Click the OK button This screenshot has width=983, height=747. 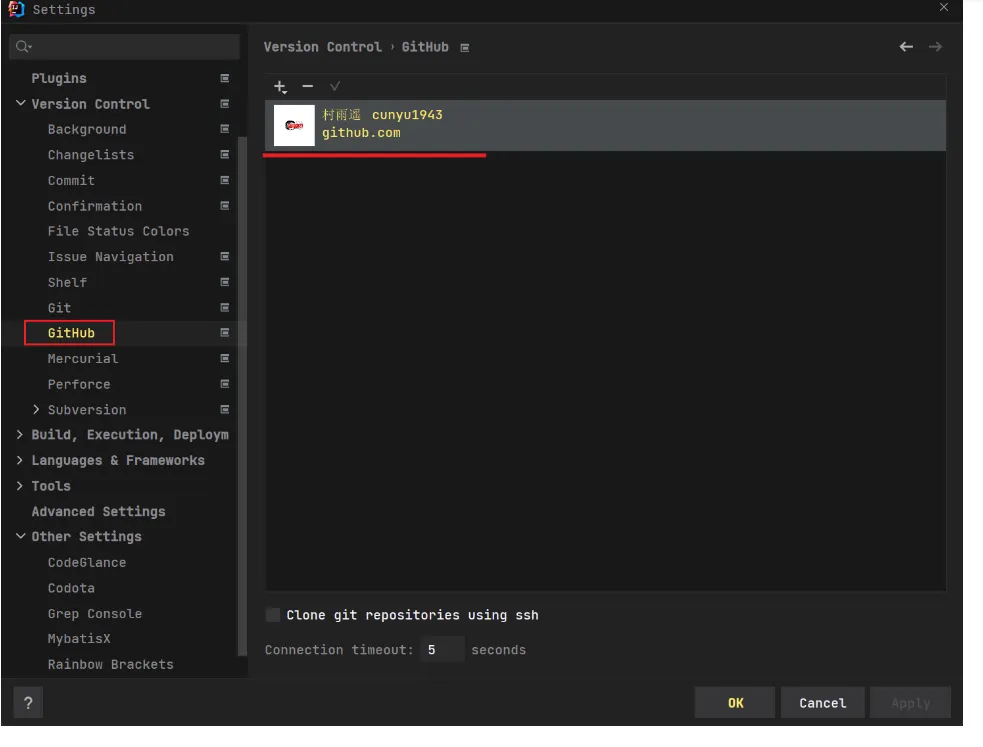point(735,703)
